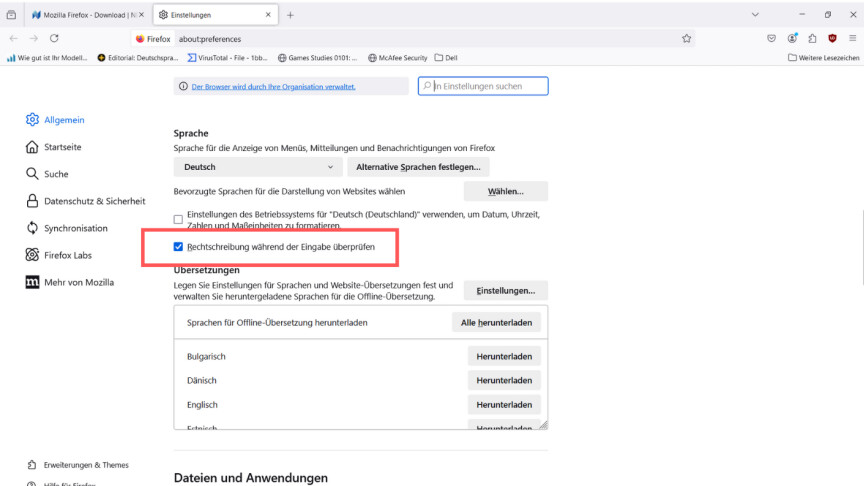Click the Startseite house icon
Screen dimensions: 864x486
[33, 147]
